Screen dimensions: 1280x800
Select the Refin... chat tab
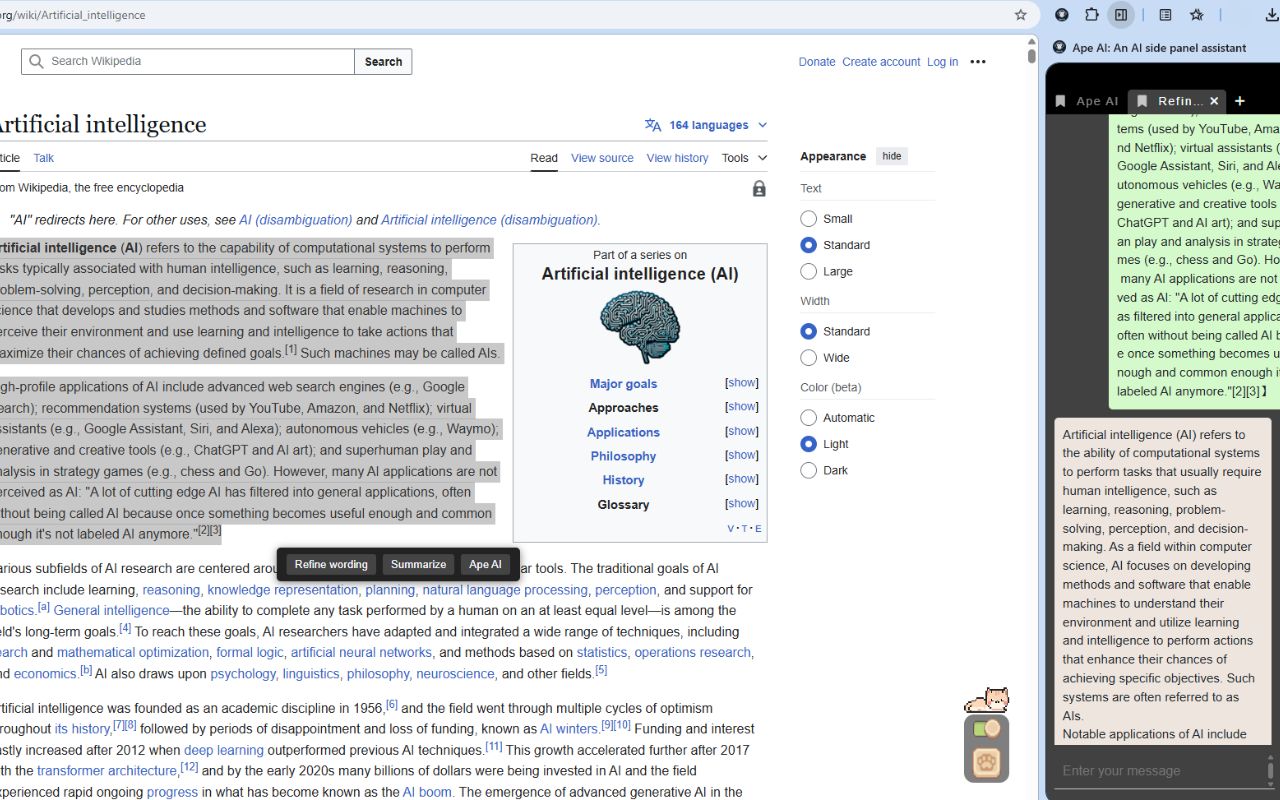1179,101
